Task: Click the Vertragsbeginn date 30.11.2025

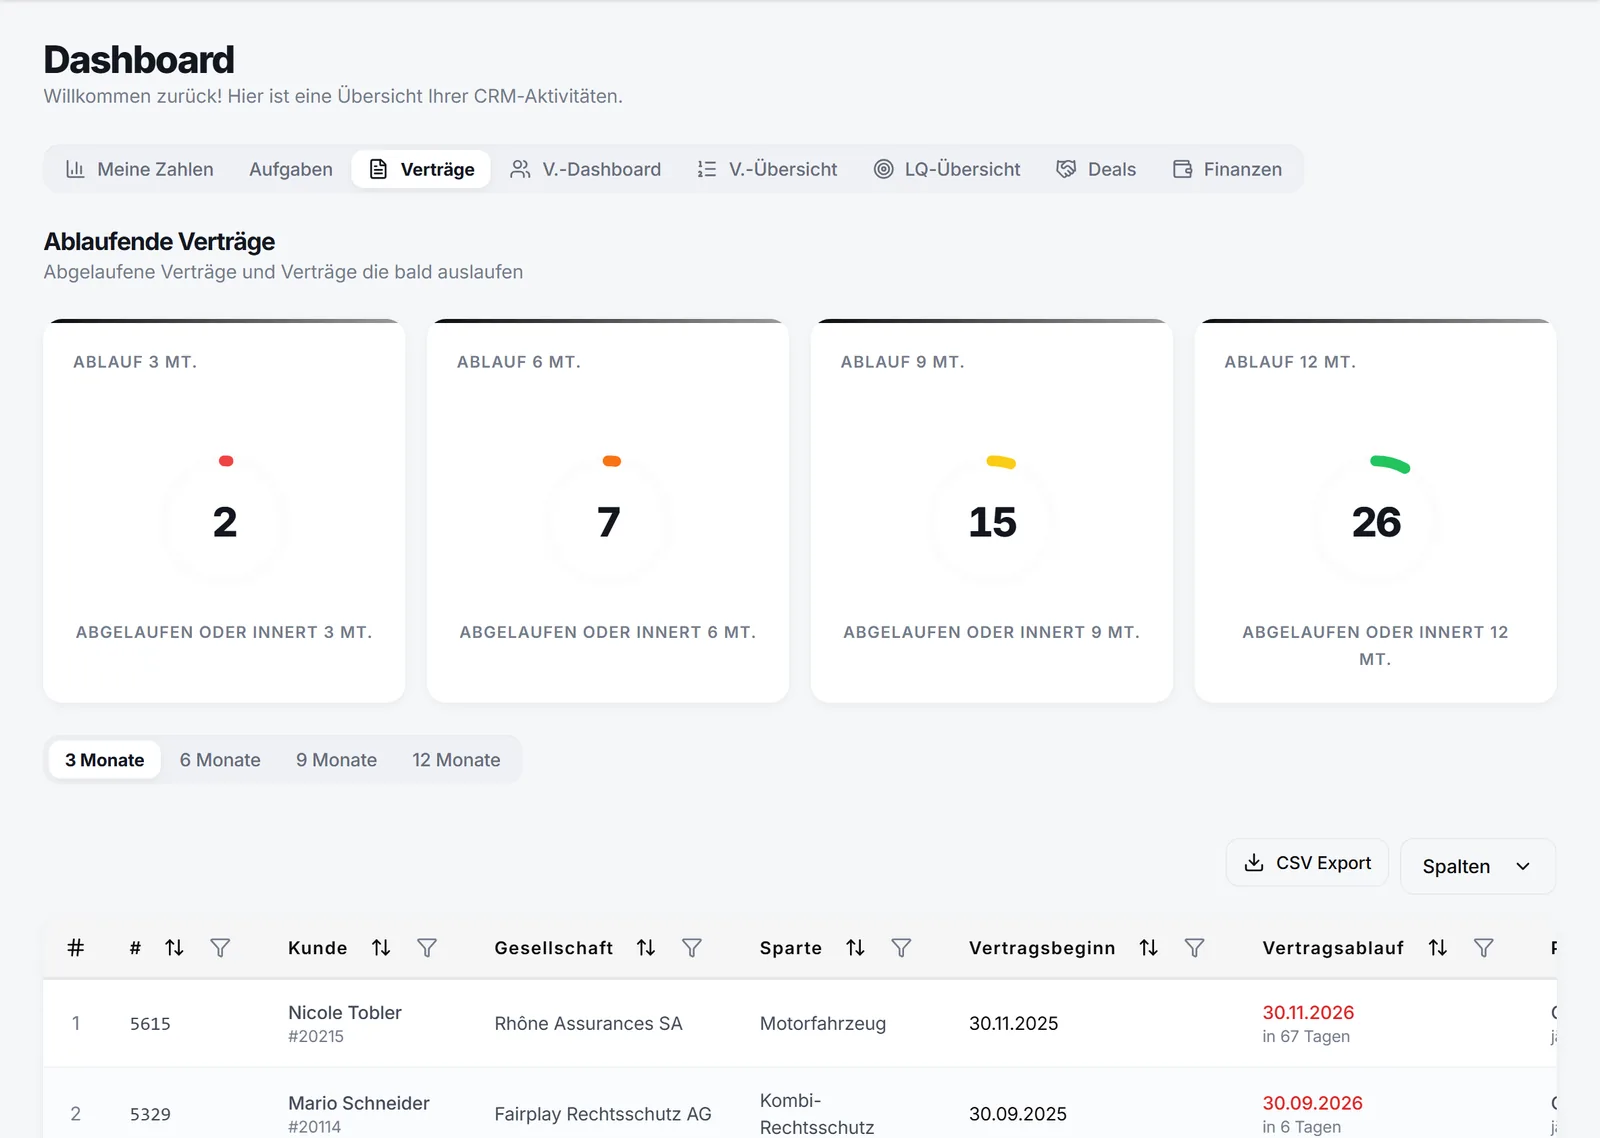Action: click(1013, 1023)
